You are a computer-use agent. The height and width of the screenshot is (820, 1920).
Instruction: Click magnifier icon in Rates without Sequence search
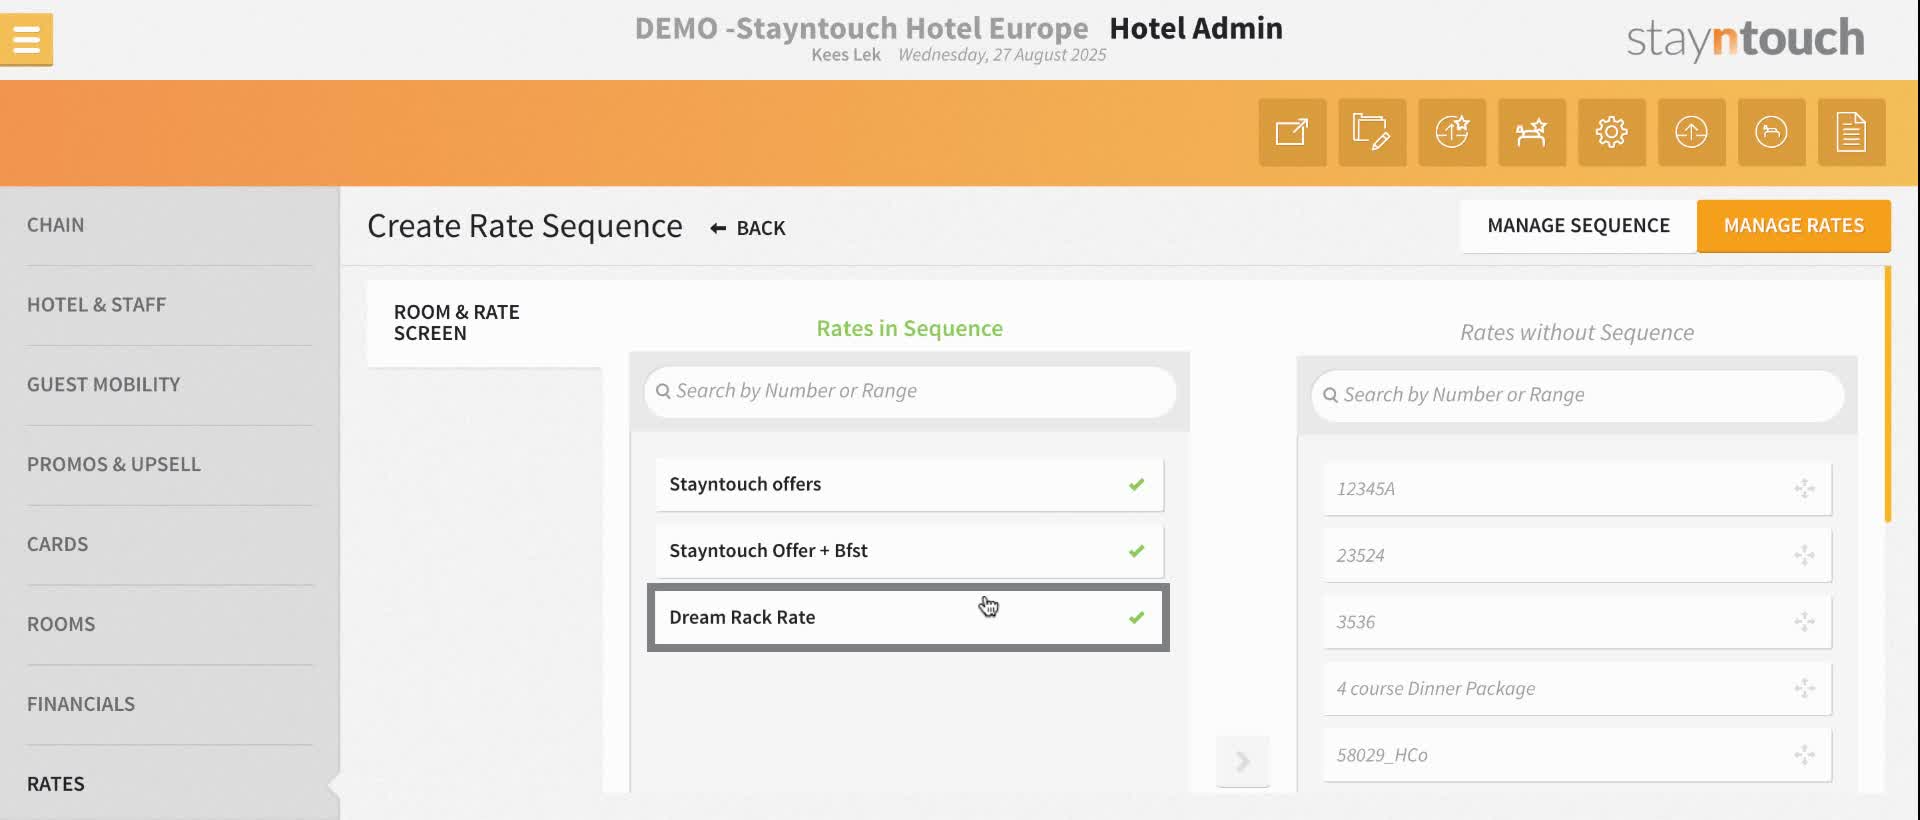pyautogui.click(x=1330, y=395)
